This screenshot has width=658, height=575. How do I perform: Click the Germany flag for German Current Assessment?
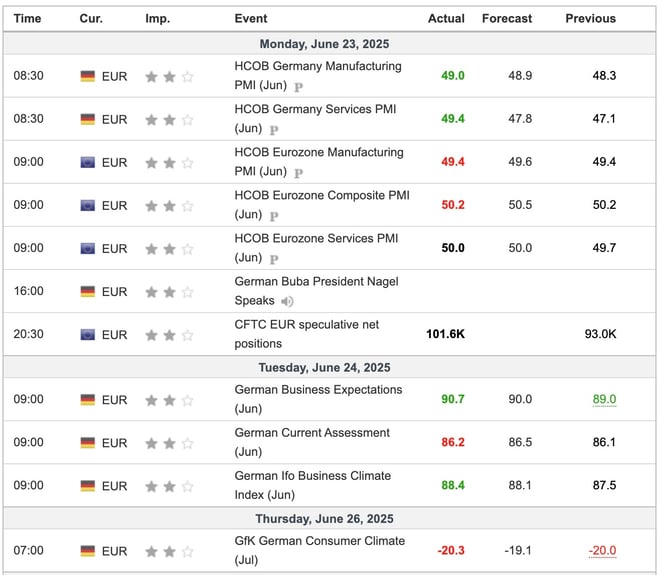coord(88,443)
